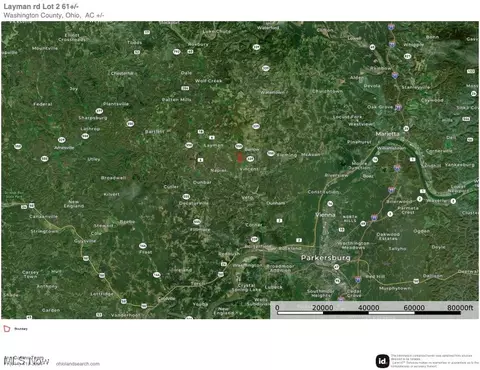The height and width of the screenshot is (370, 480).
Task: Open the black id. logo badge
Action: 382,361
